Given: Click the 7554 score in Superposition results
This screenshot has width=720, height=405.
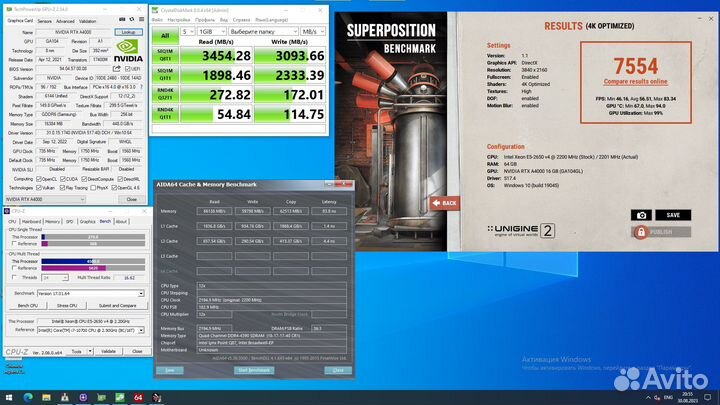Looking at the screenshot, I should click(x=636, y=66).
